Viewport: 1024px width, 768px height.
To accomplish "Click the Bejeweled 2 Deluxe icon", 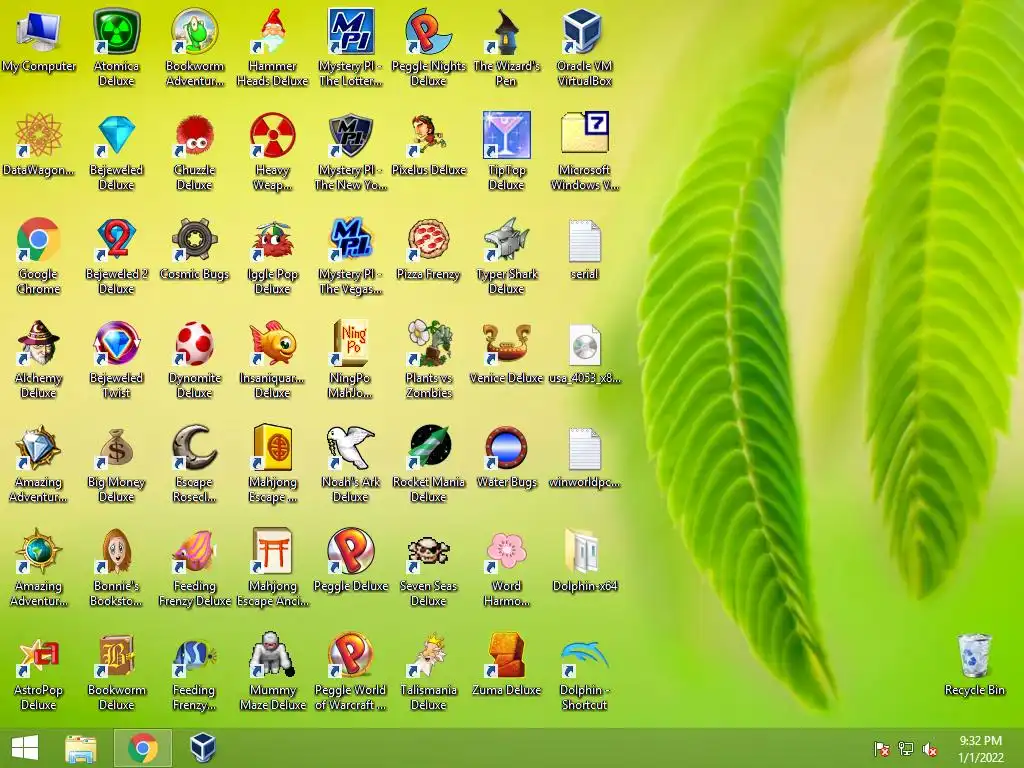I will coord(116,240).
